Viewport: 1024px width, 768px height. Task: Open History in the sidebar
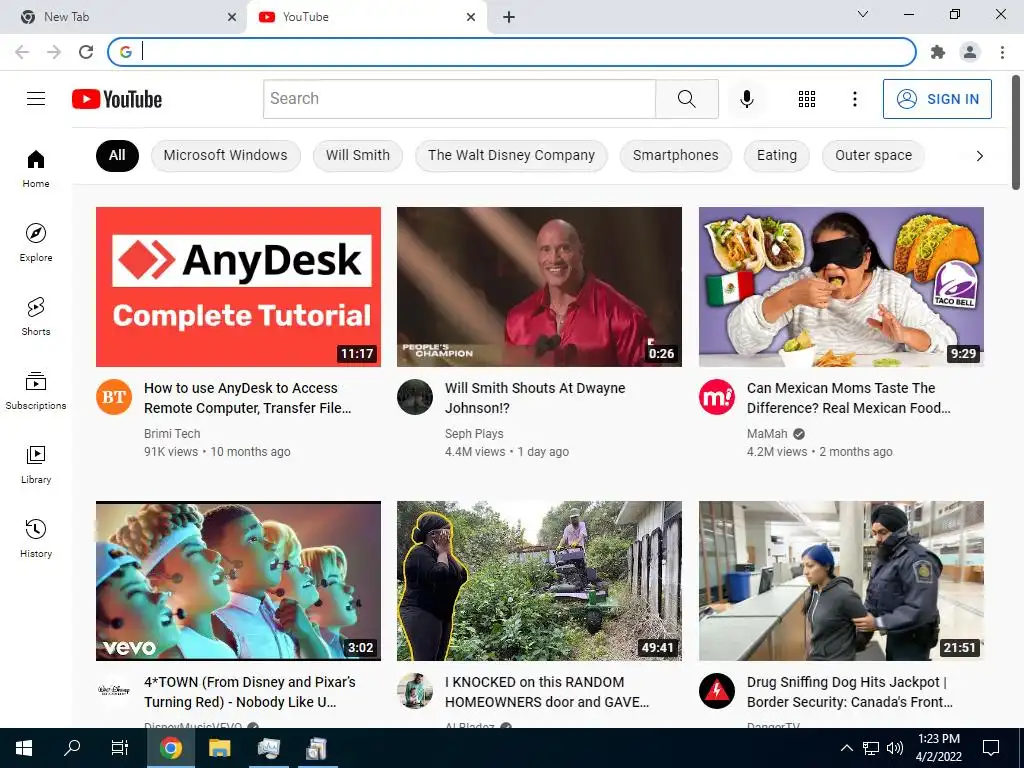click(36, 538)
